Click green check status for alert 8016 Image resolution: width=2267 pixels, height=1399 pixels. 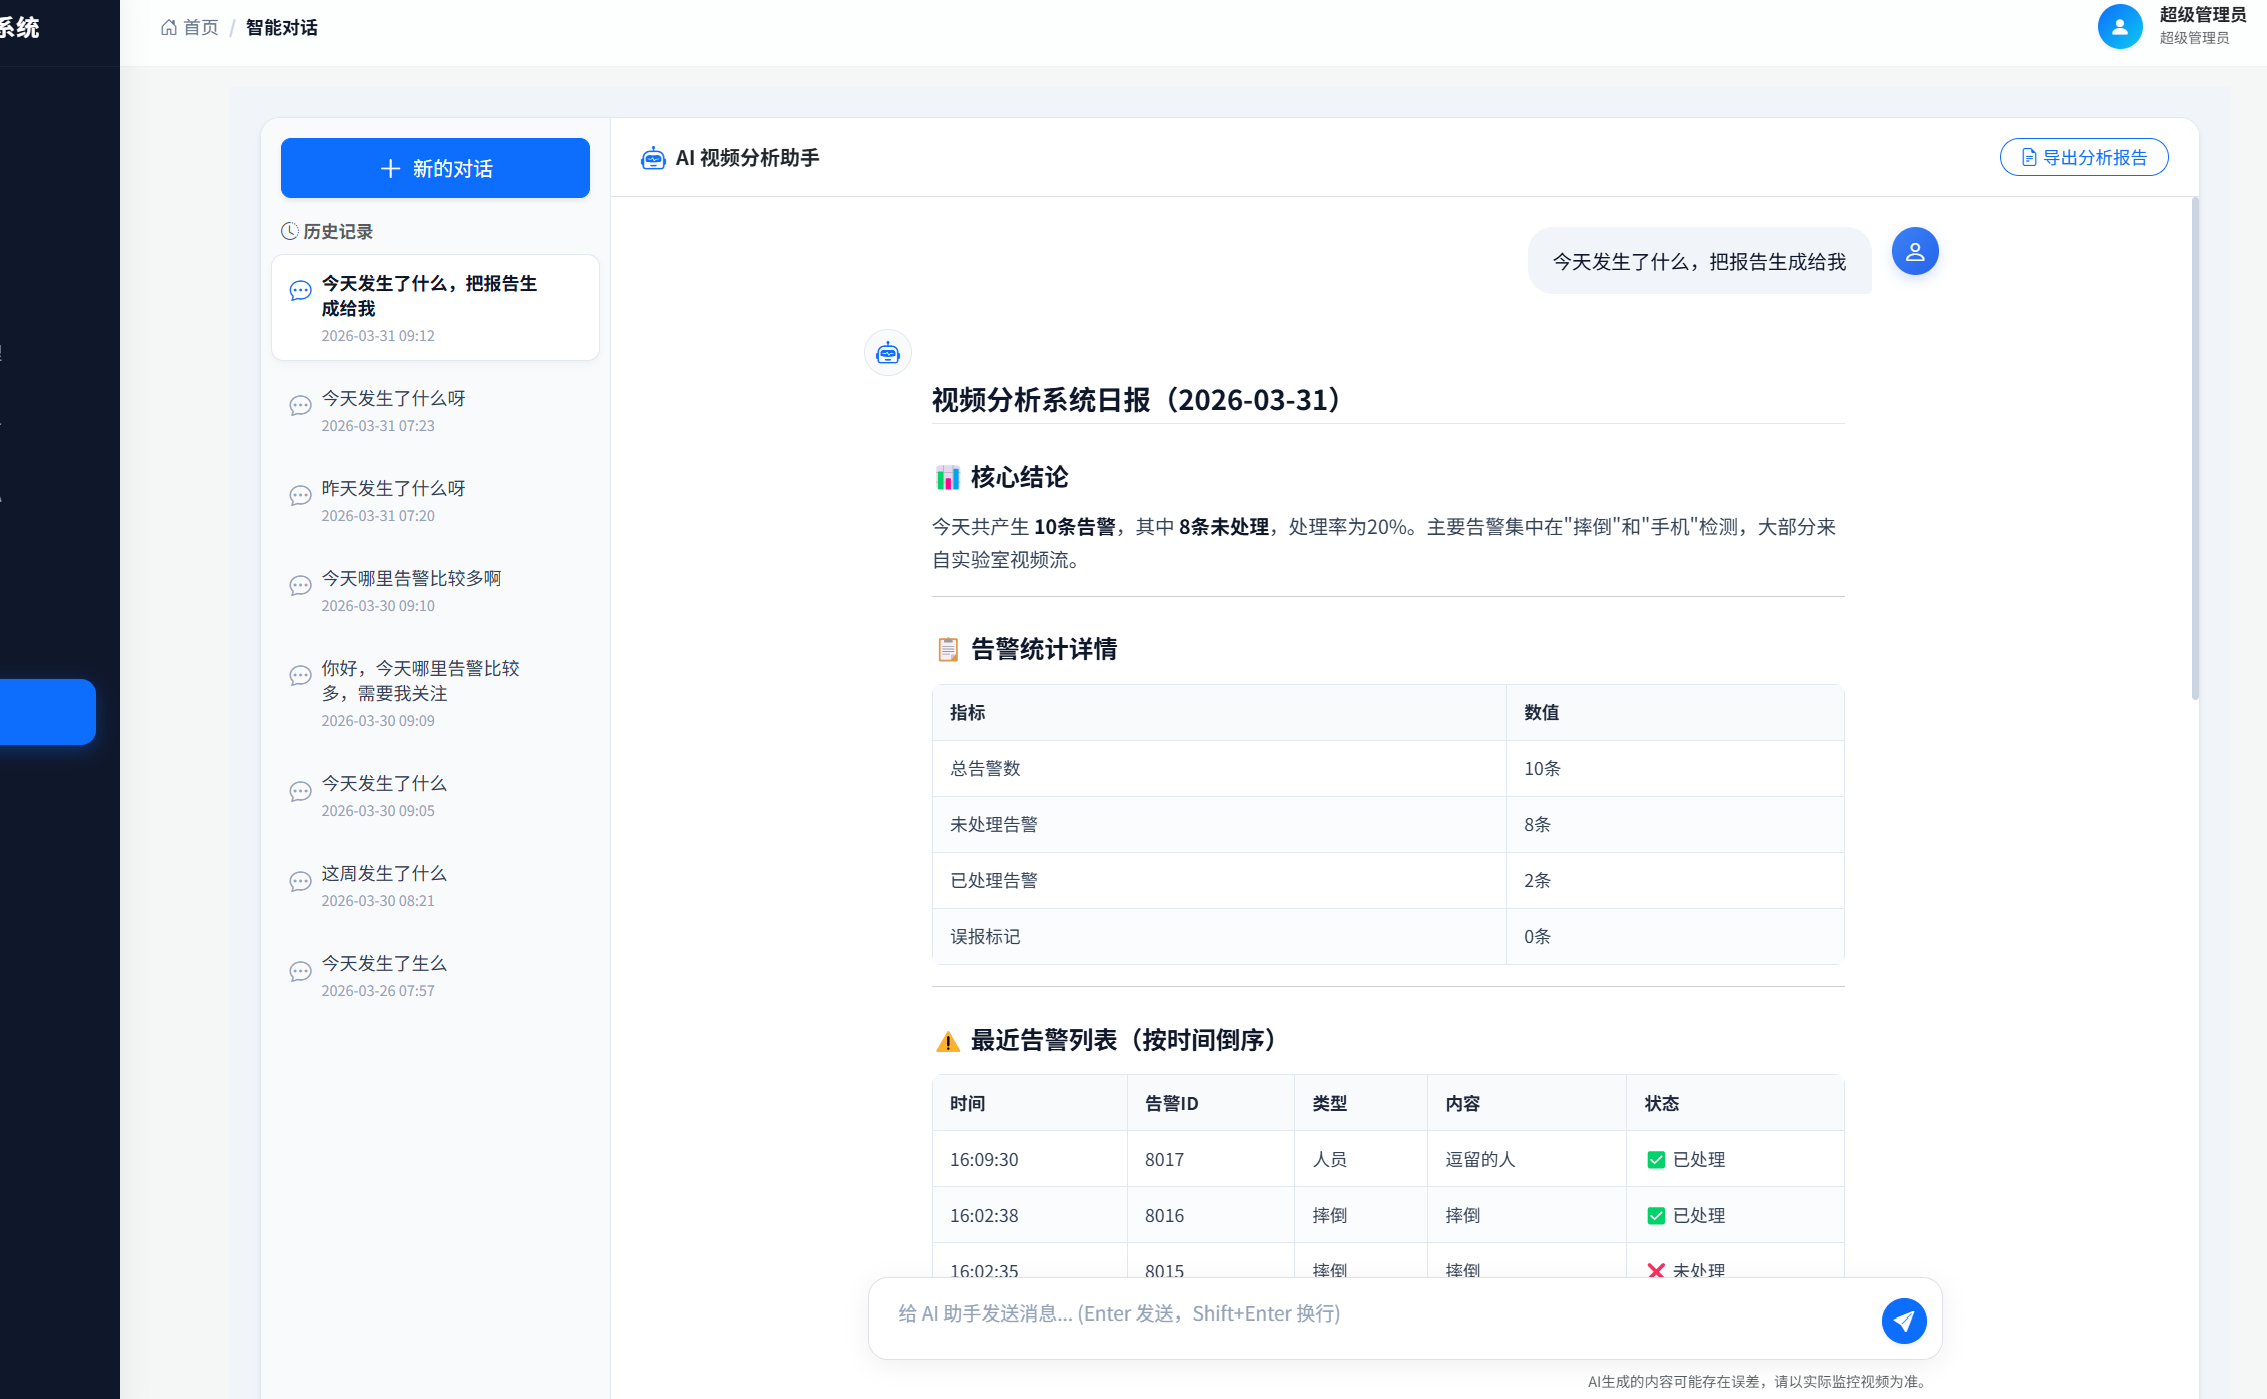click(x=1656, y=1216)
